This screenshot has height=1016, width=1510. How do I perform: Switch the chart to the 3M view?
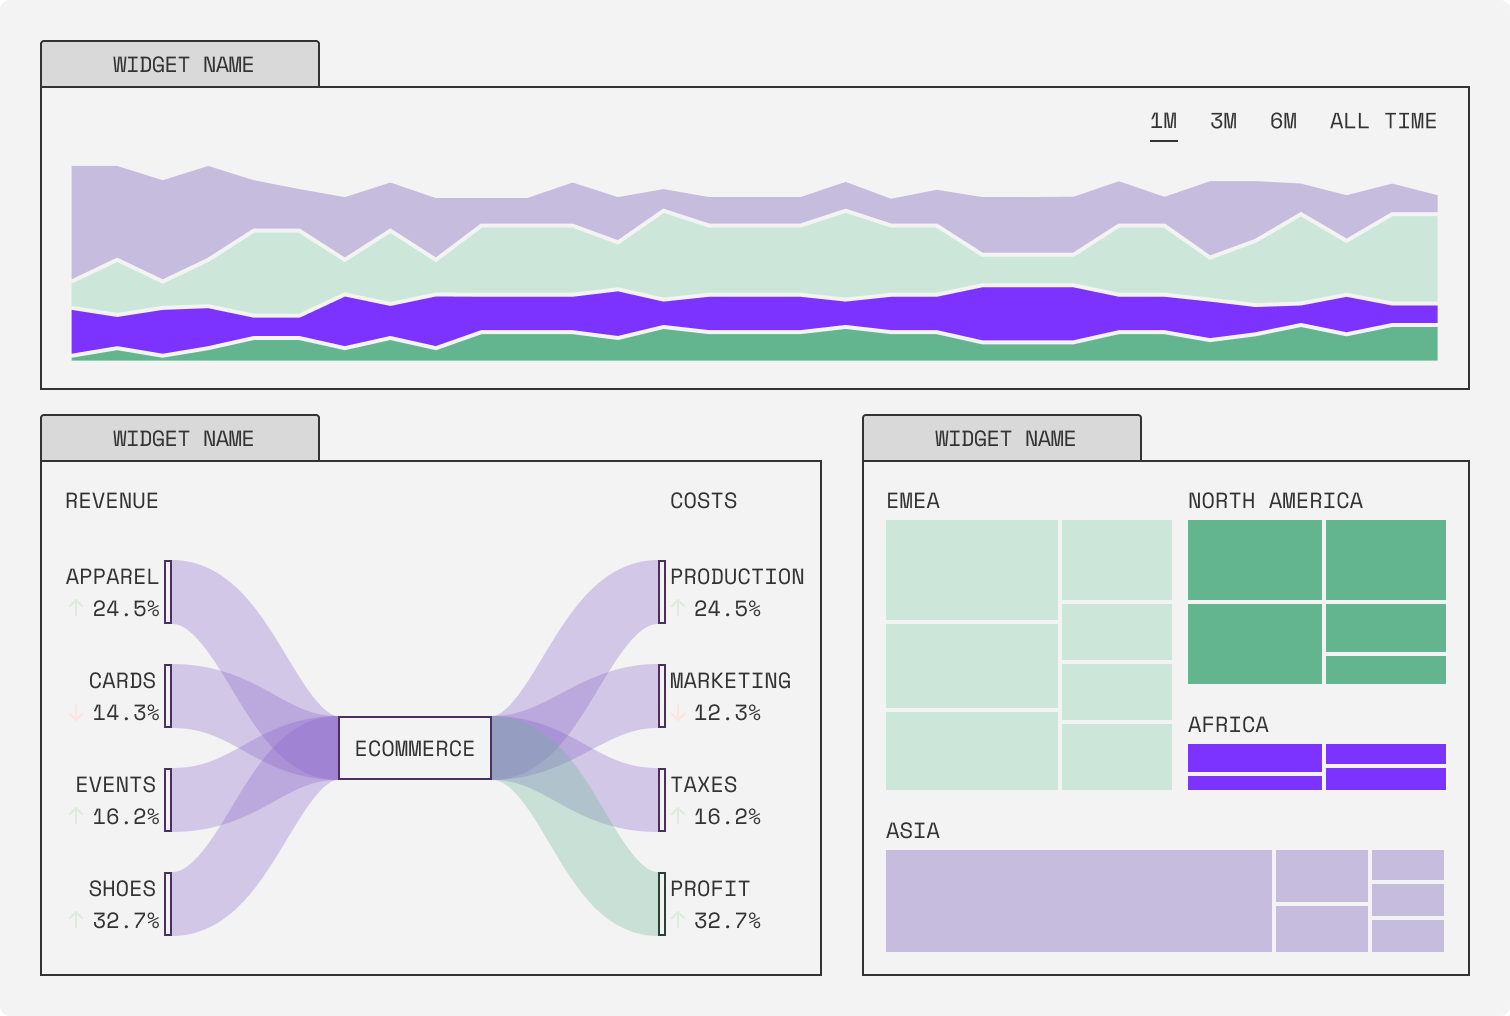1222,120
